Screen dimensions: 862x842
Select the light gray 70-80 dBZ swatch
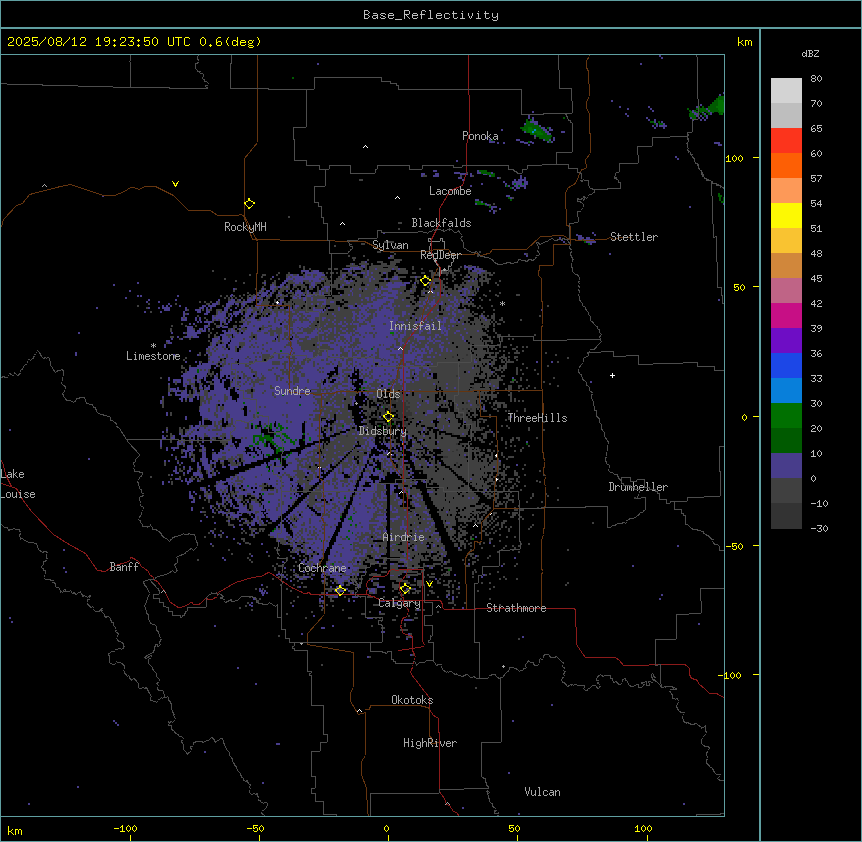point(786,91)
